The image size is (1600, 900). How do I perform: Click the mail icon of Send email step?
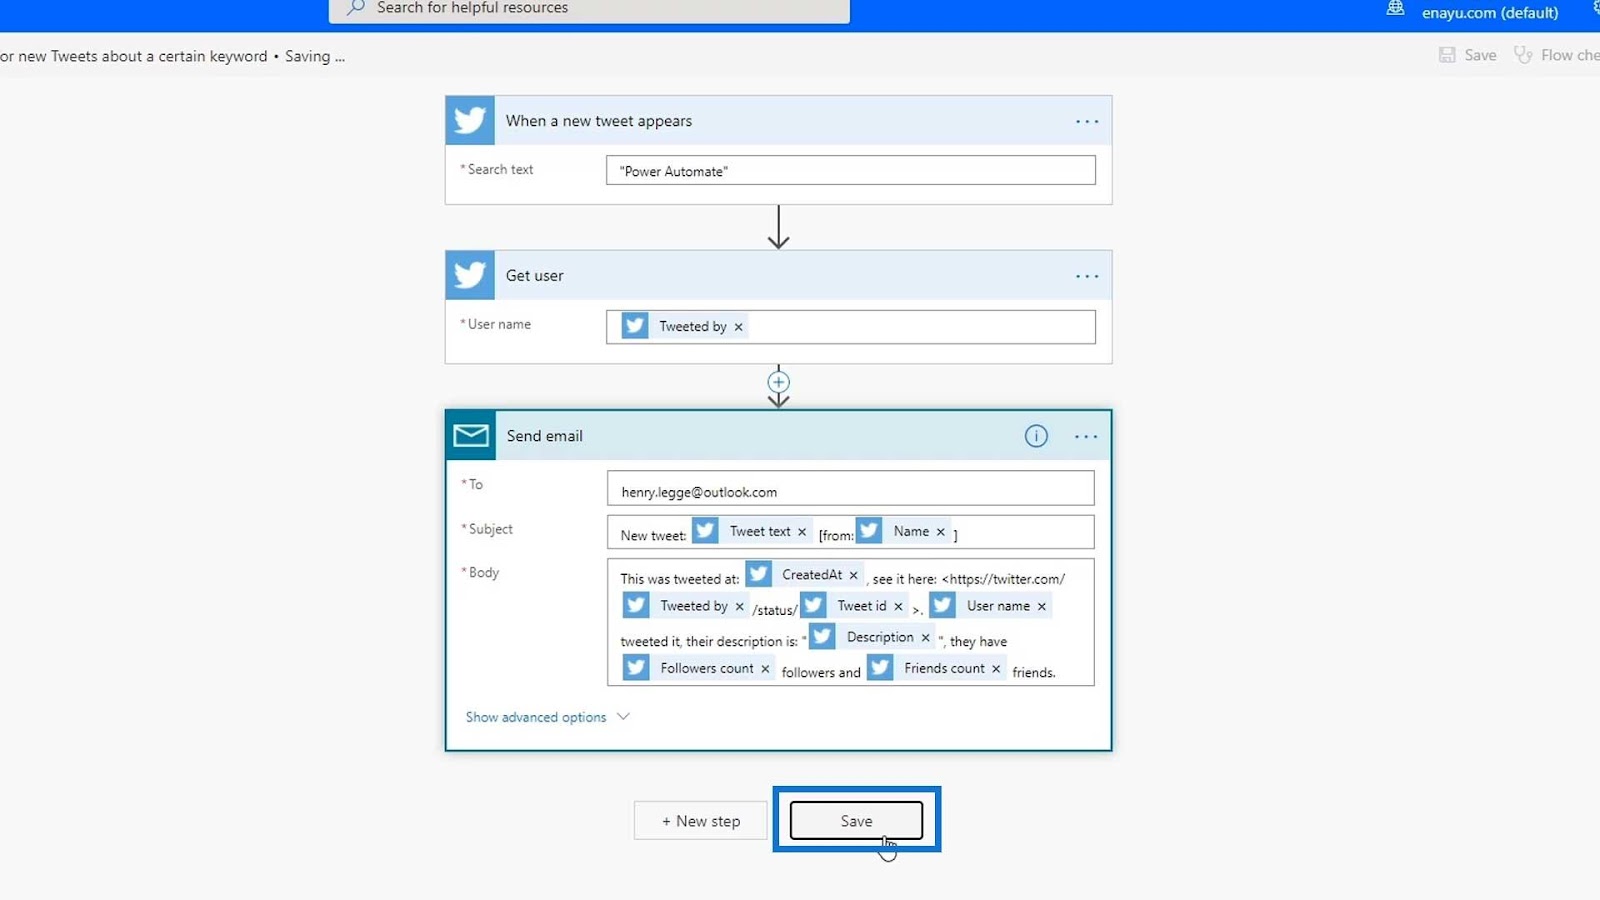click(471, 436)
